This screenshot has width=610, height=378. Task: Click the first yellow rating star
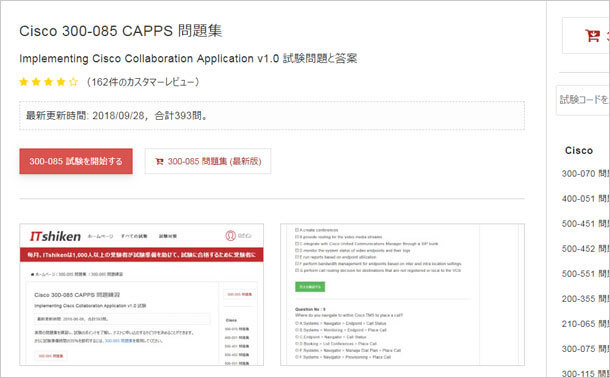(x=24, y=82)
